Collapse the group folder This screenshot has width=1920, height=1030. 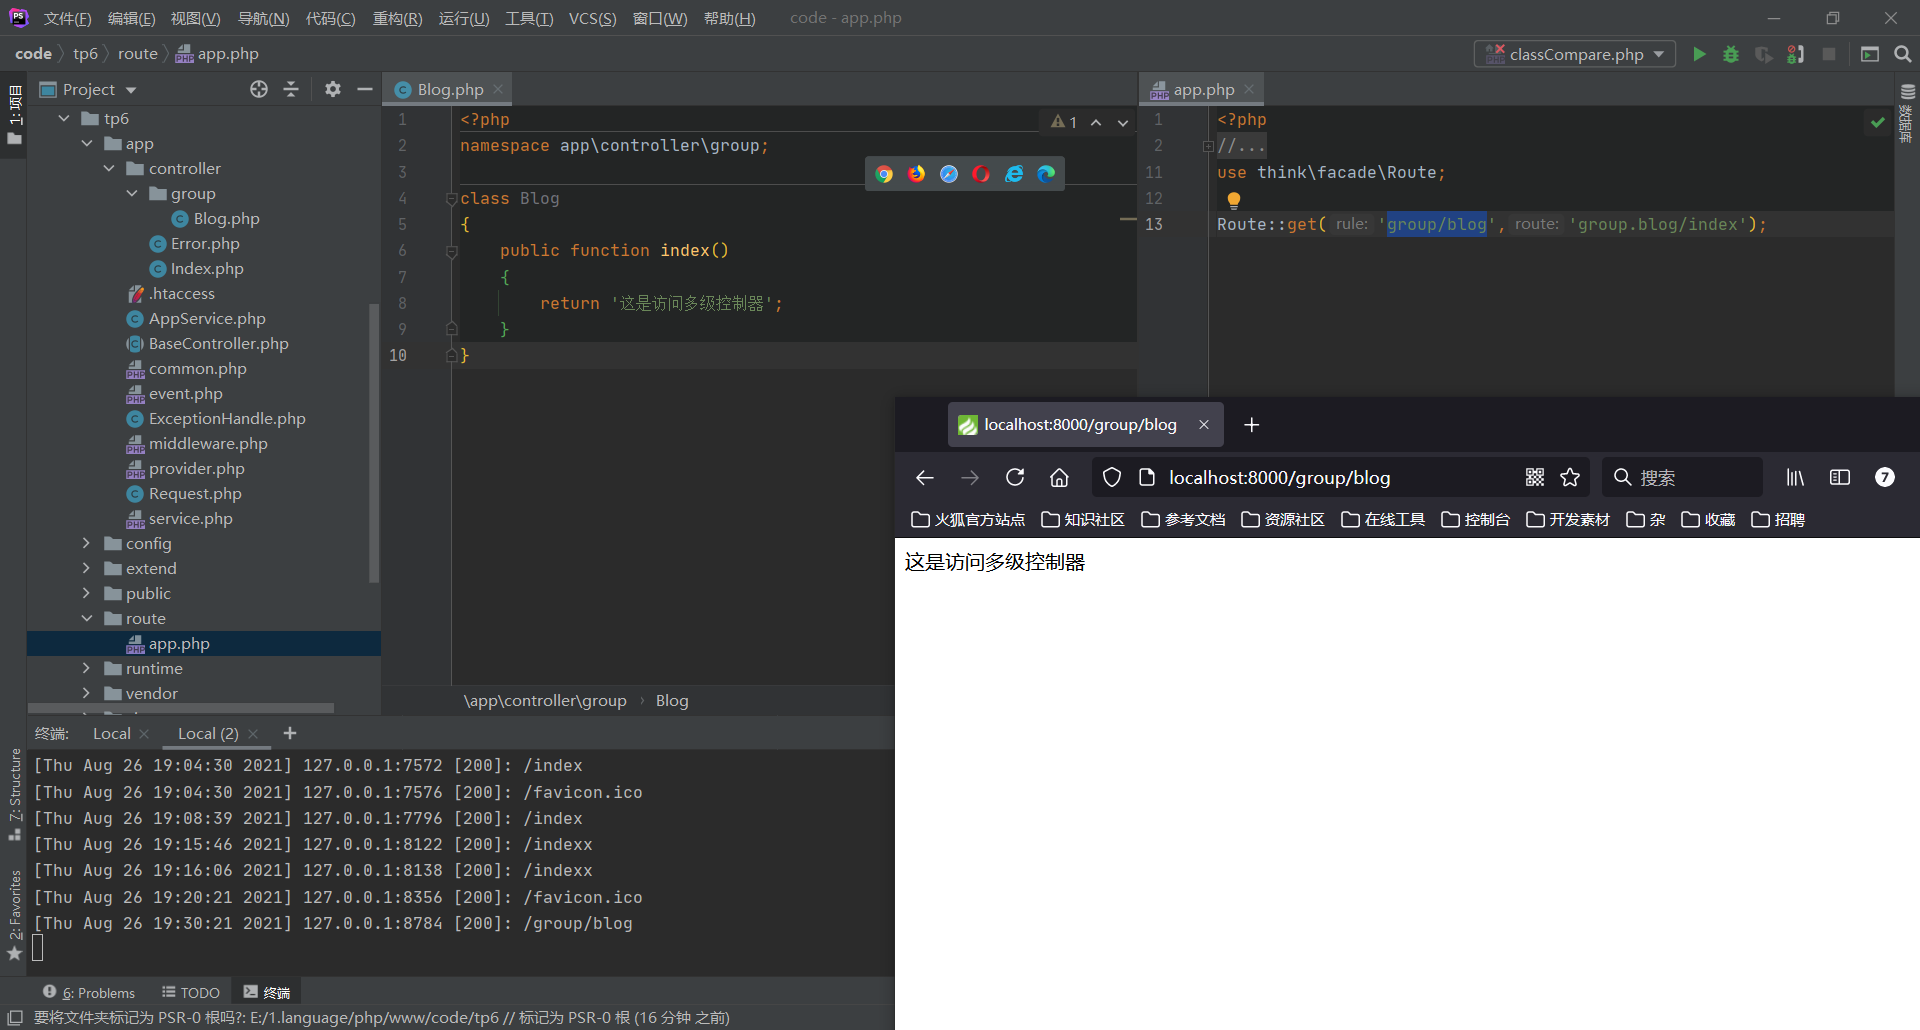click(132, 193)
